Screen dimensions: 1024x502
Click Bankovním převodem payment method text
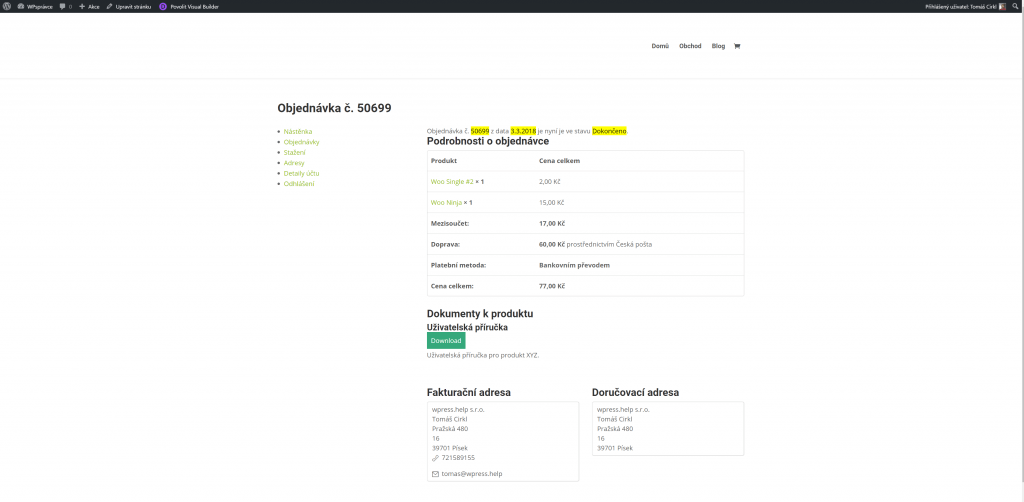[x=575, y=265]
